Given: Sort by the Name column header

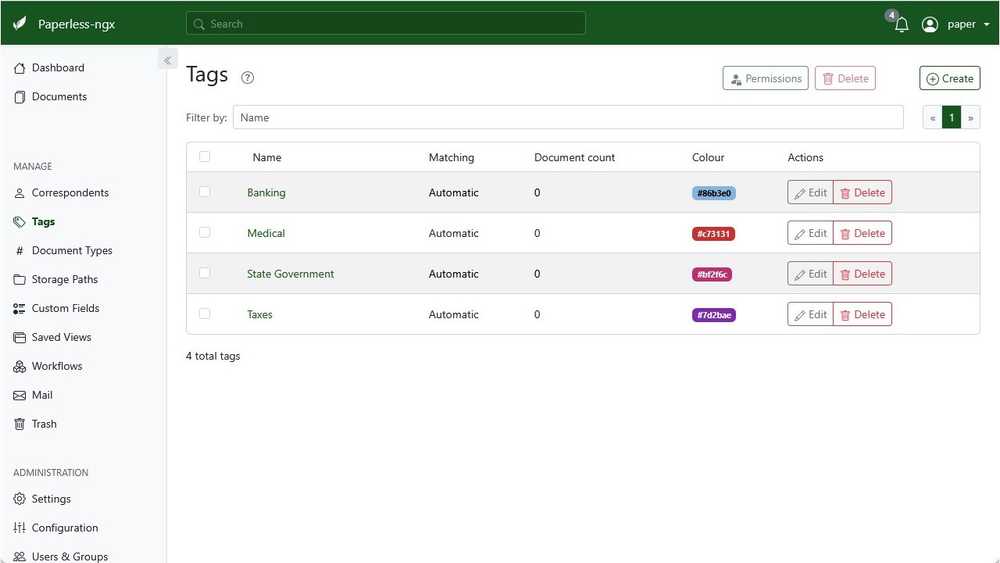Looking at the screenshot, I should pyautogui.click(x=267, y=157).
